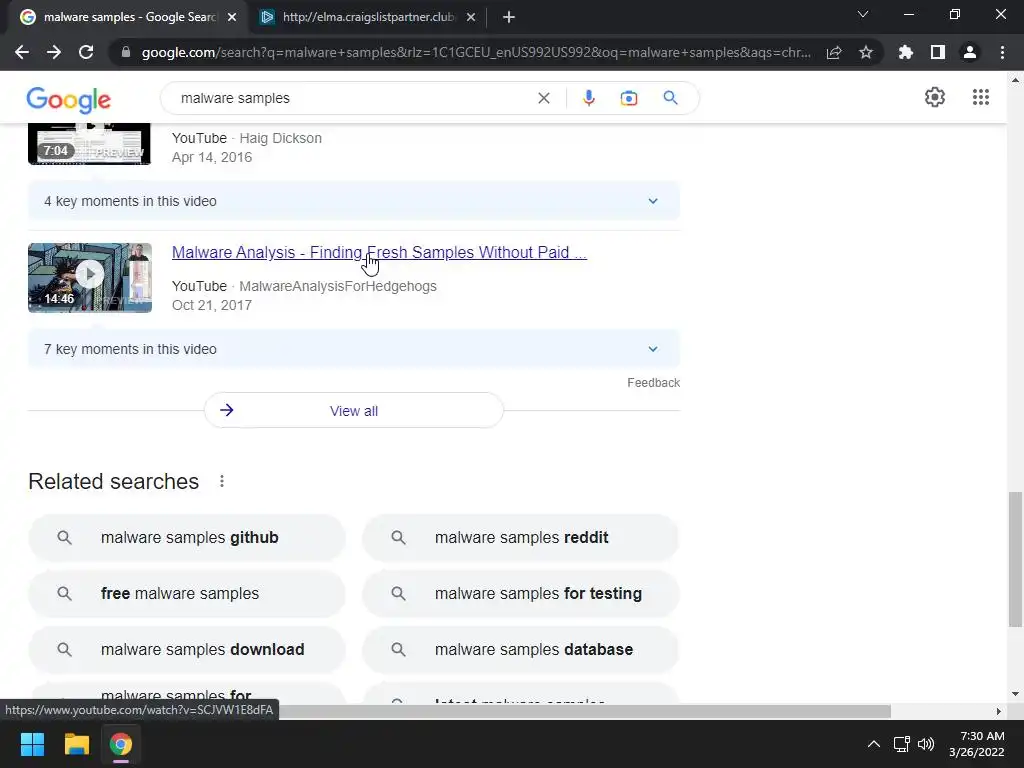Viewport: 1024px width, 768px height.
Task: Switch to the malware samples Google Search tab
Action: tap(128, 17)
